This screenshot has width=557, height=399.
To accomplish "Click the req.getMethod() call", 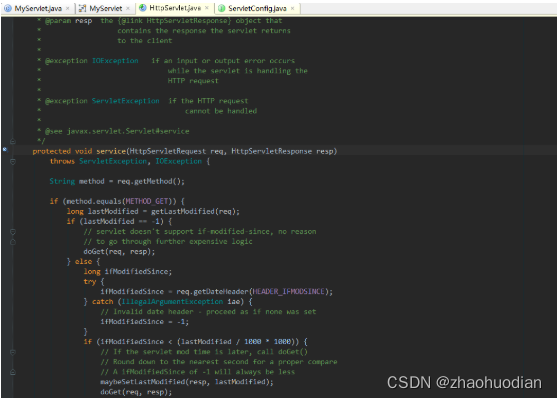I will (x=149, y=182).
